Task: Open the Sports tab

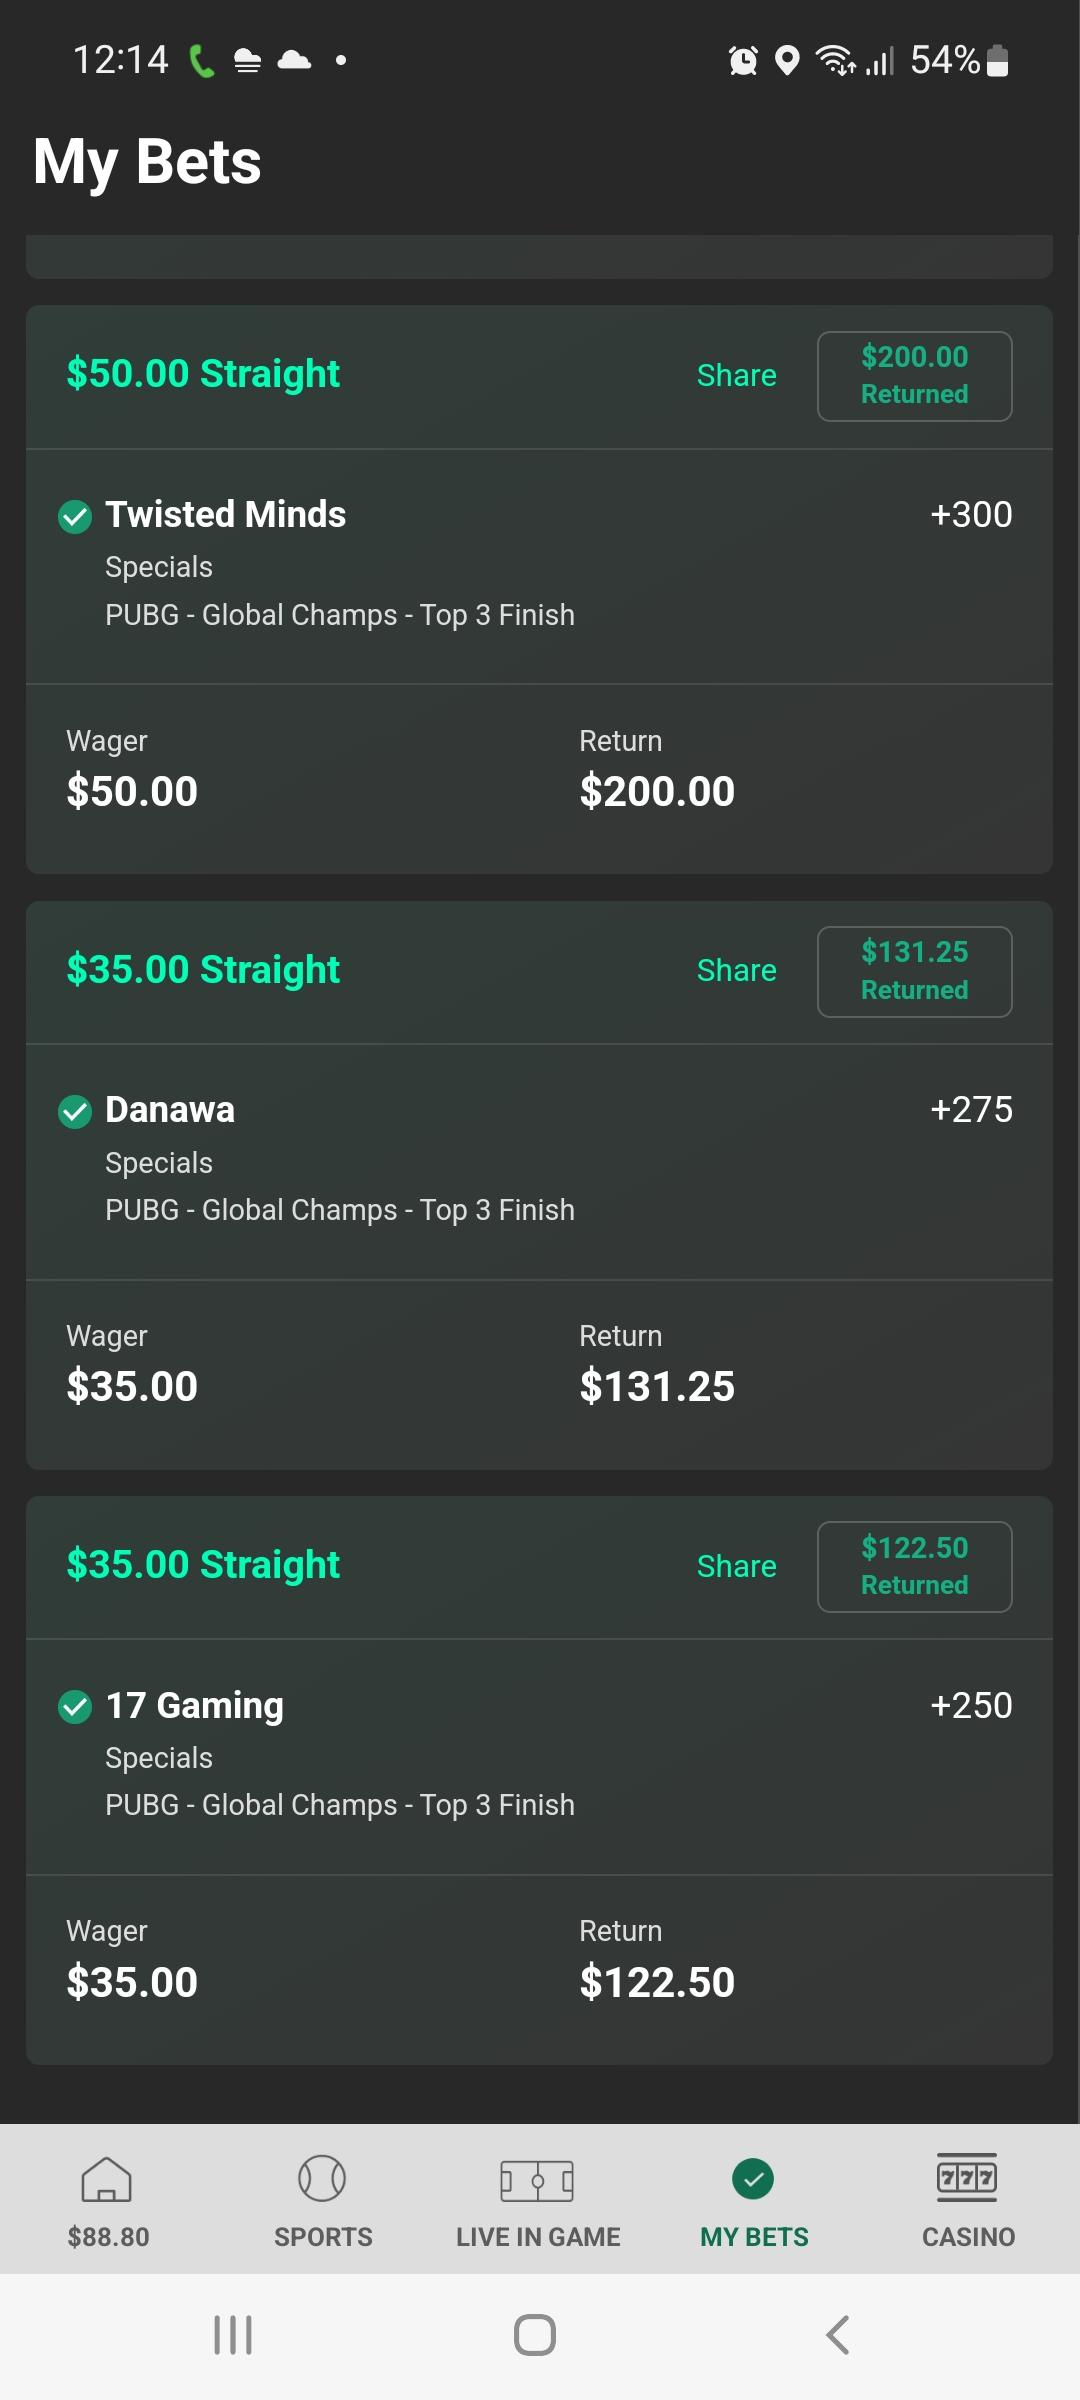Action: point(322,2180)
